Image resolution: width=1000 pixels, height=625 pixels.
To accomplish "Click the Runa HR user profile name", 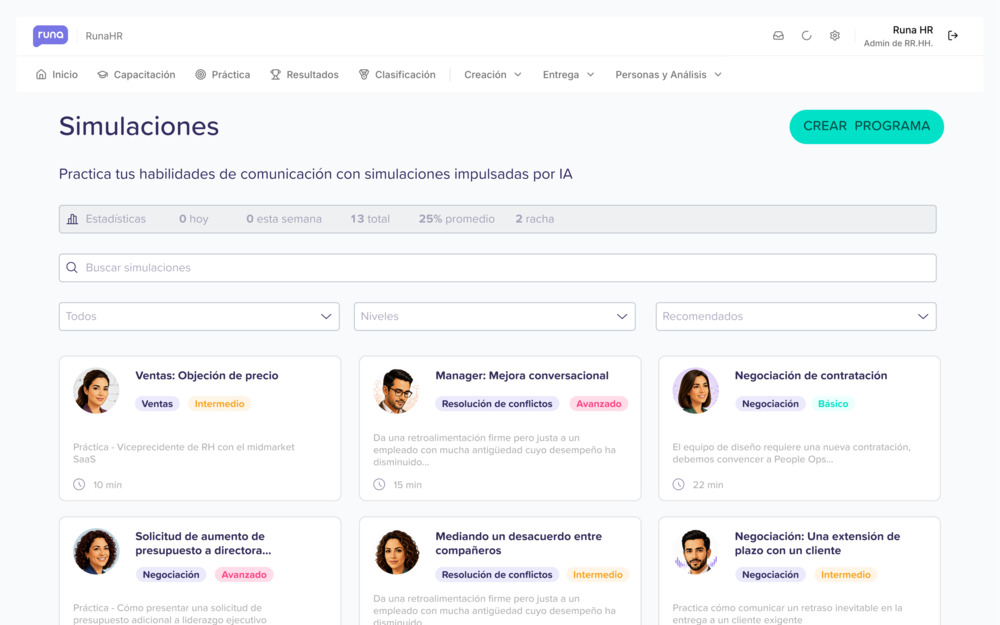I will (913, 30).
